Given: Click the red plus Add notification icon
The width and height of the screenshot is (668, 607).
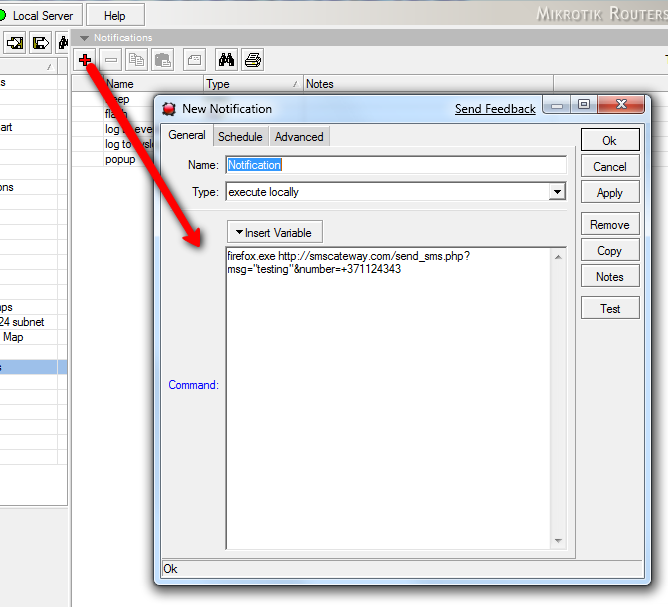Looking at the screenshot, I should (x=85, y=60).
